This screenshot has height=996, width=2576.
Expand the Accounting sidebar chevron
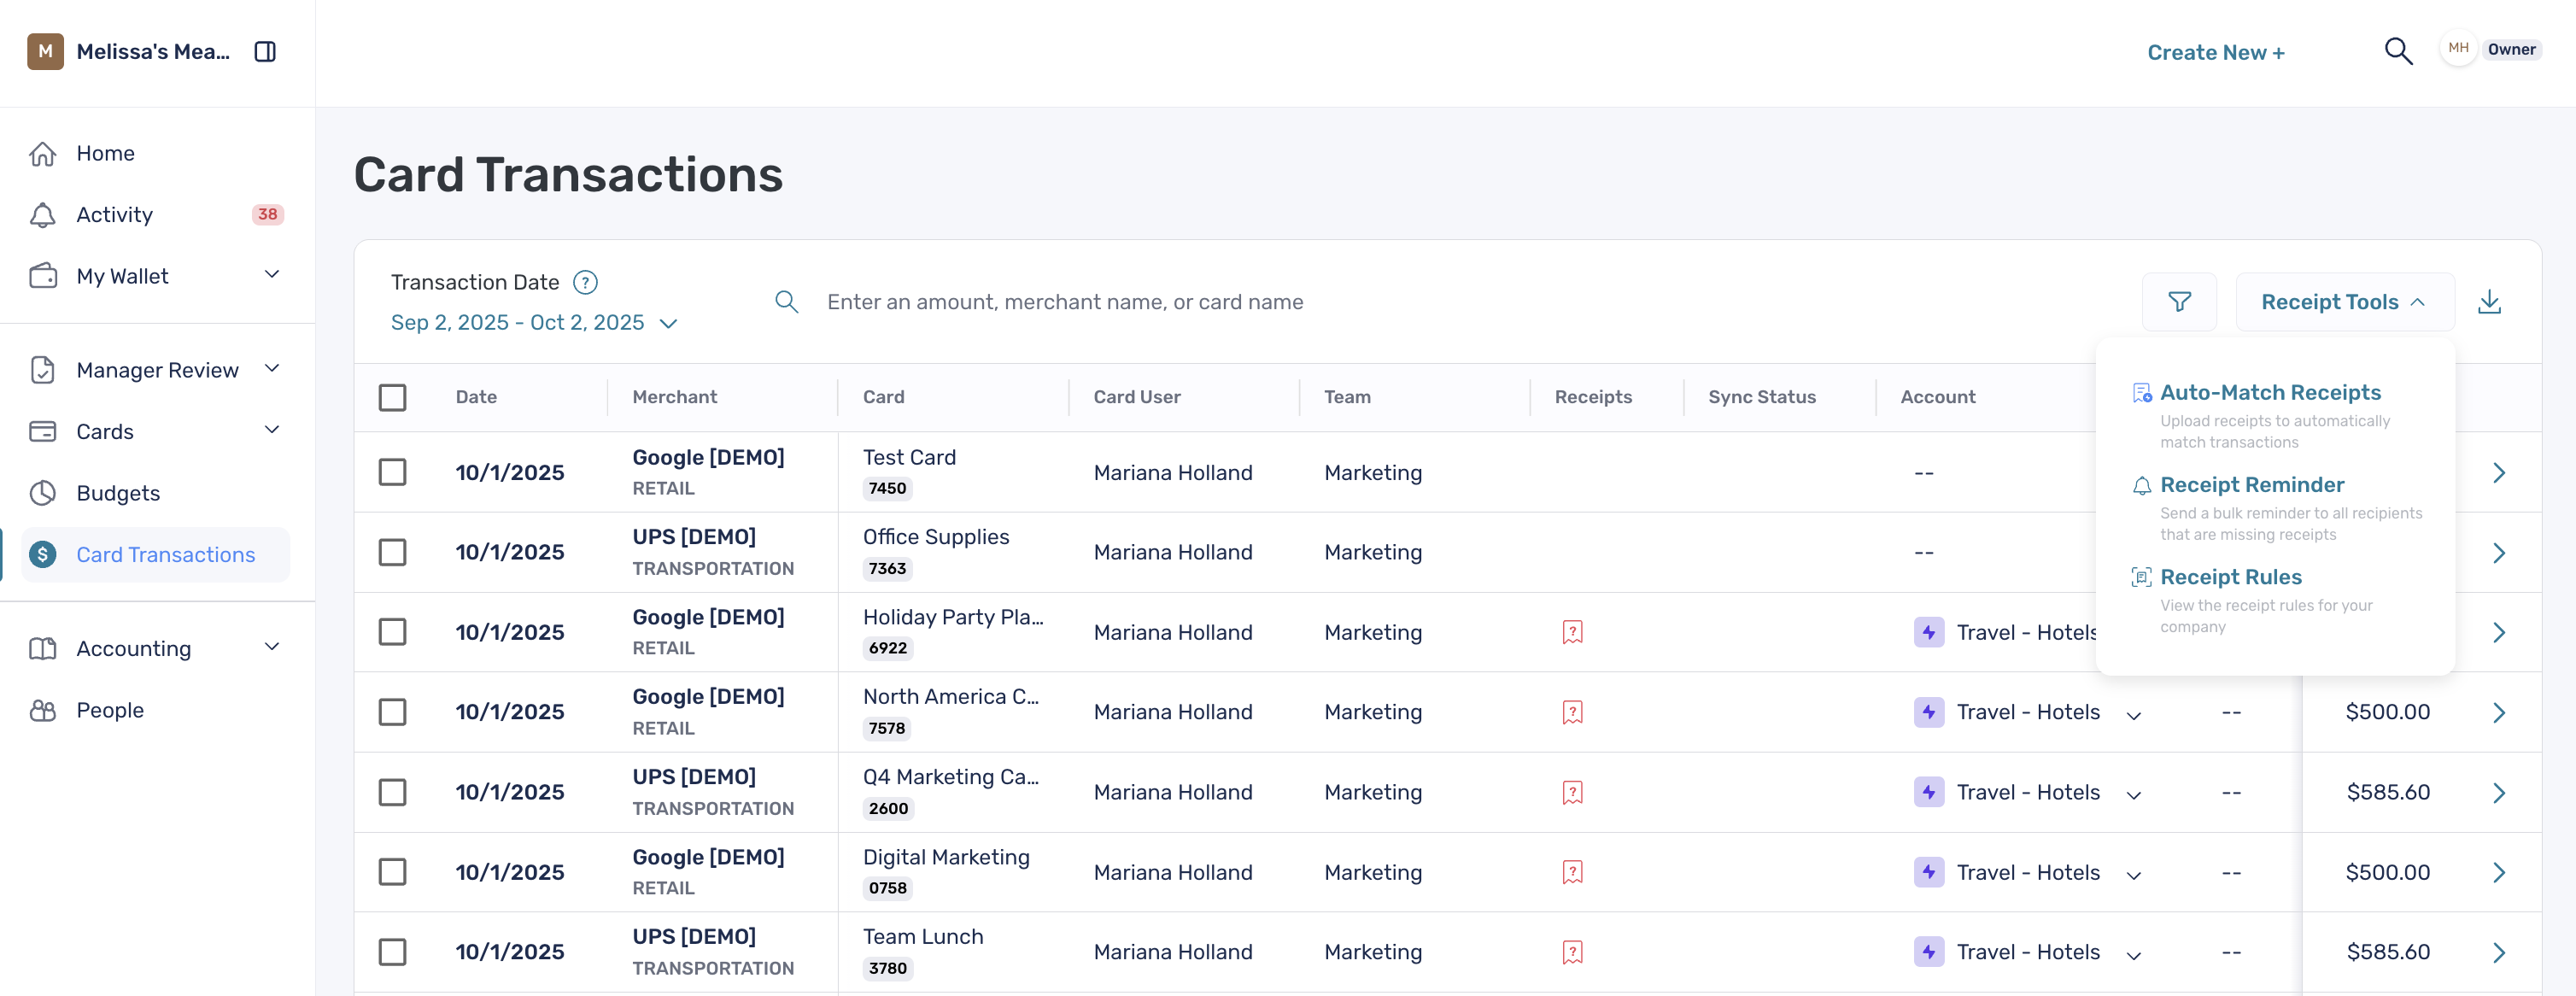271,647
